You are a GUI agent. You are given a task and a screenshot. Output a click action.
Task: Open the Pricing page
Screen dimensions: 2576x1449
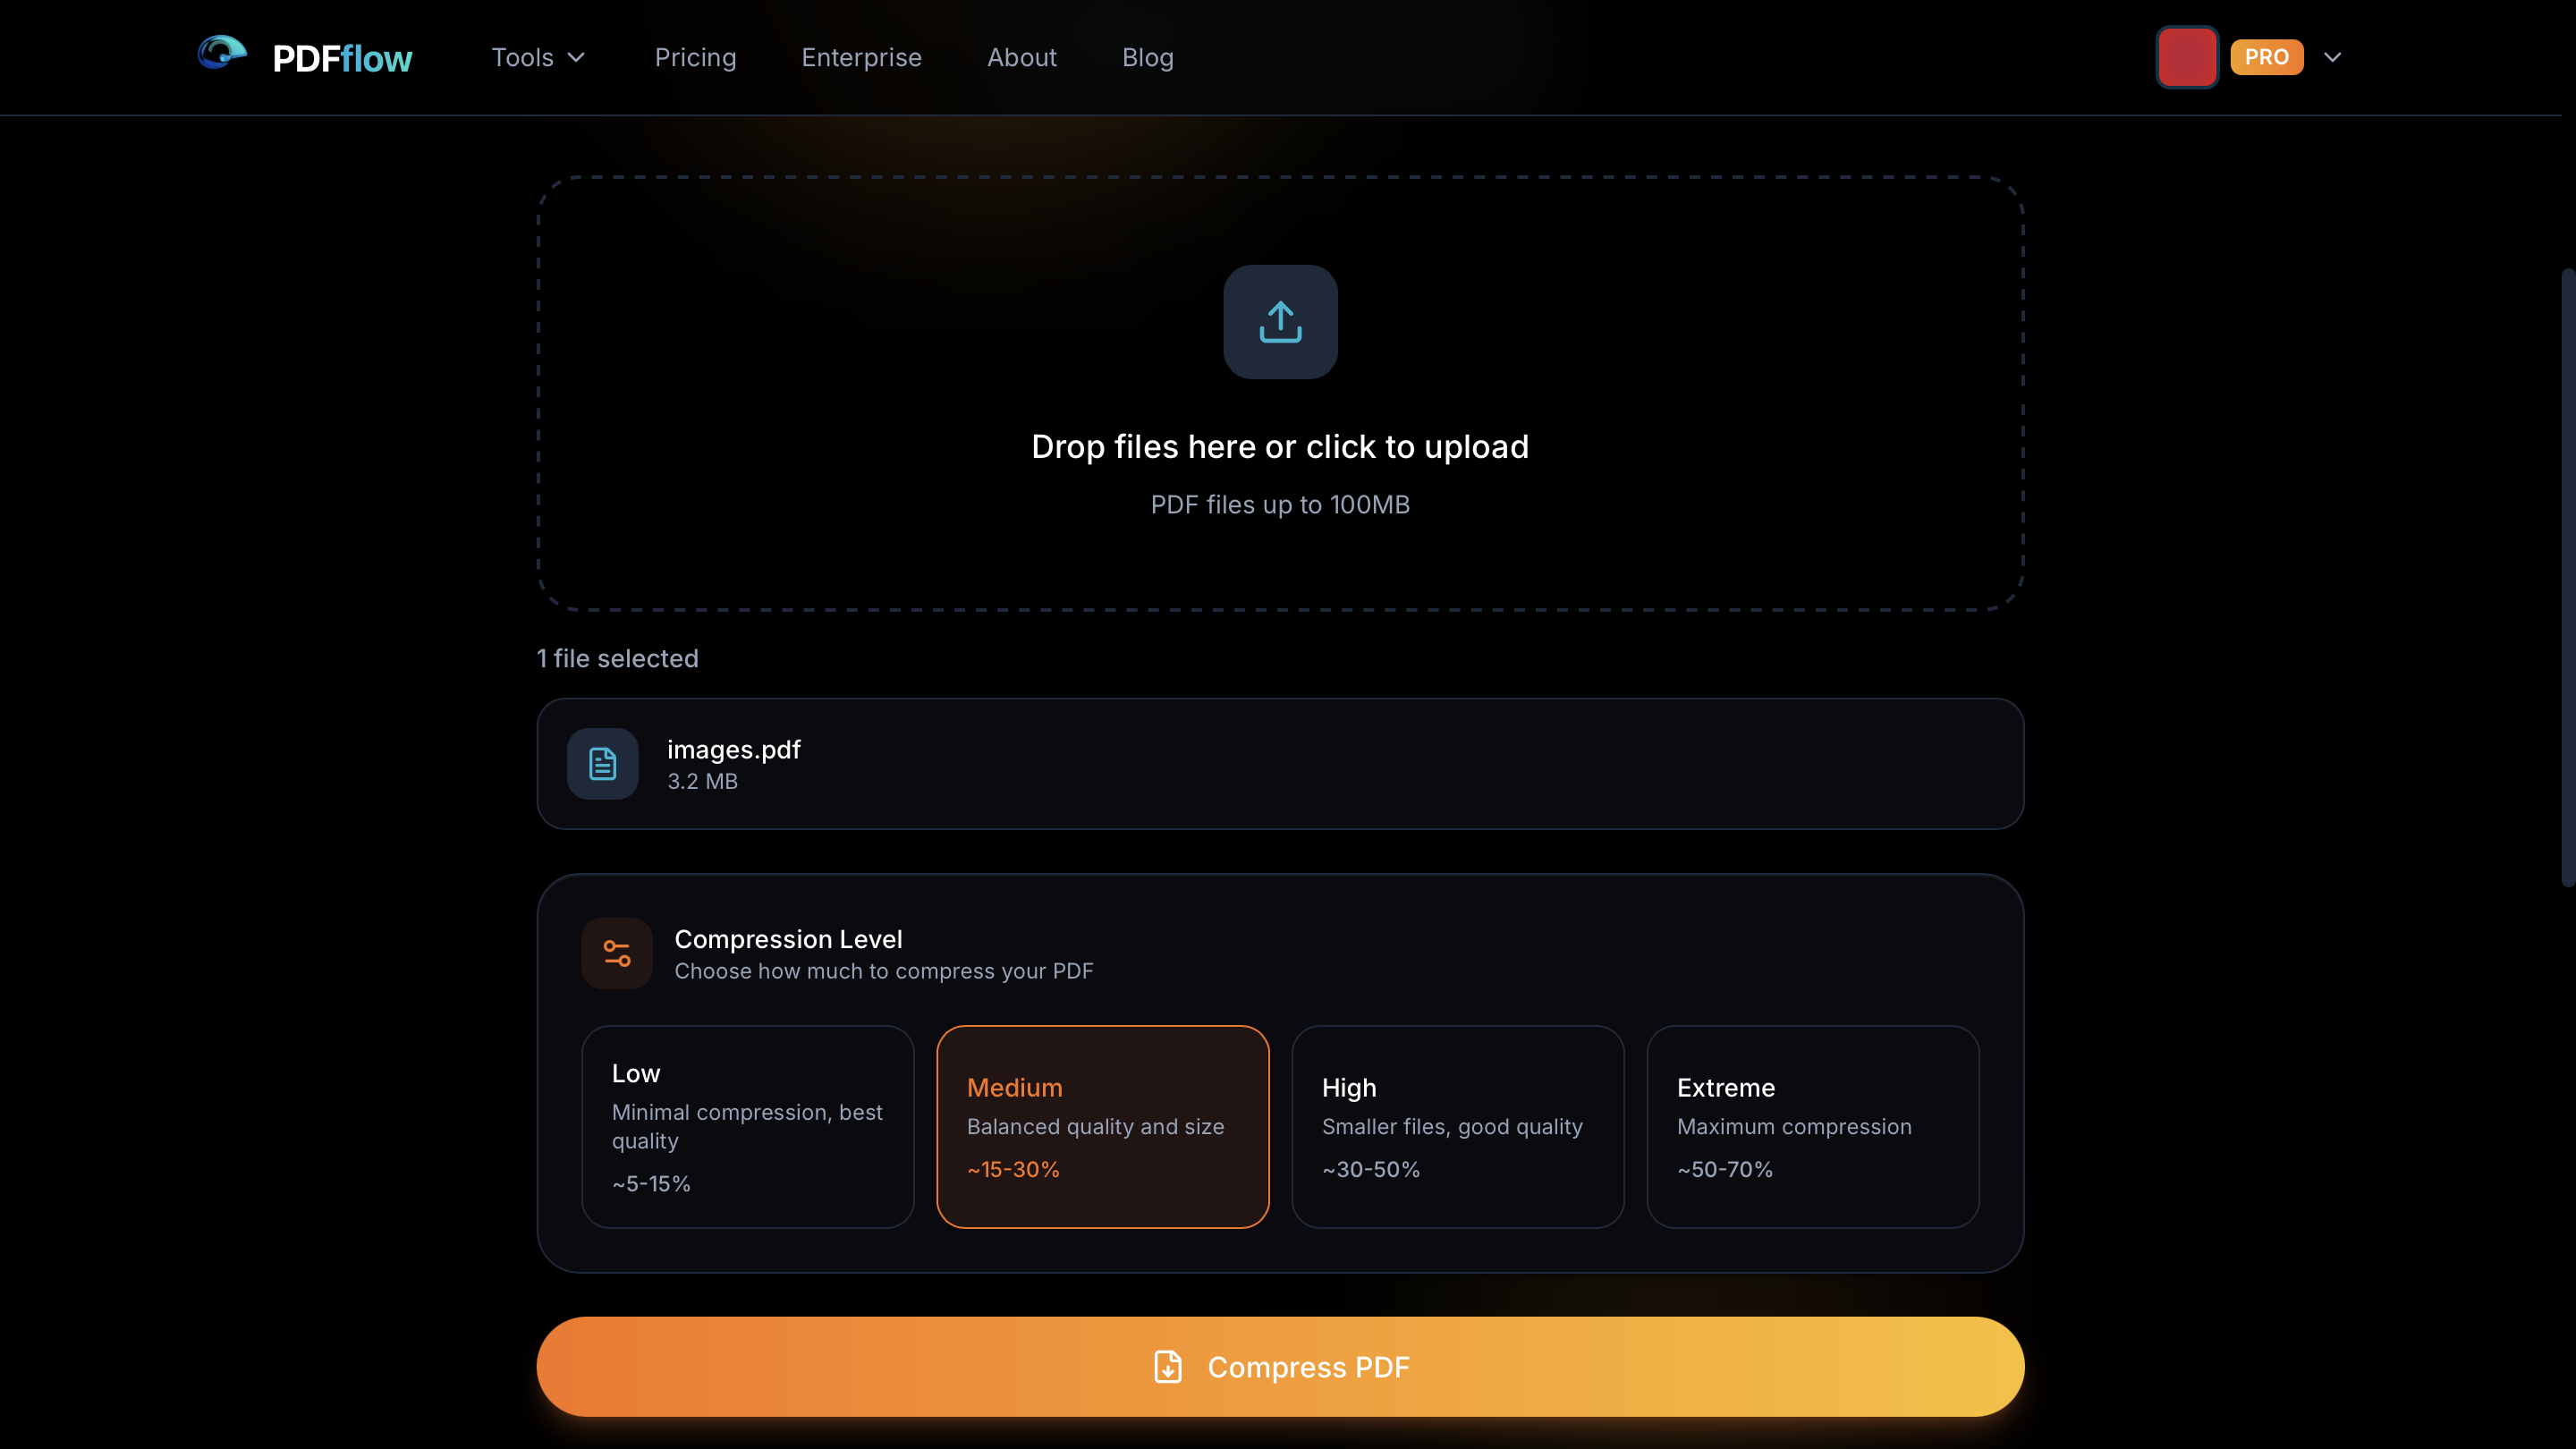click(x=695, y=57)
